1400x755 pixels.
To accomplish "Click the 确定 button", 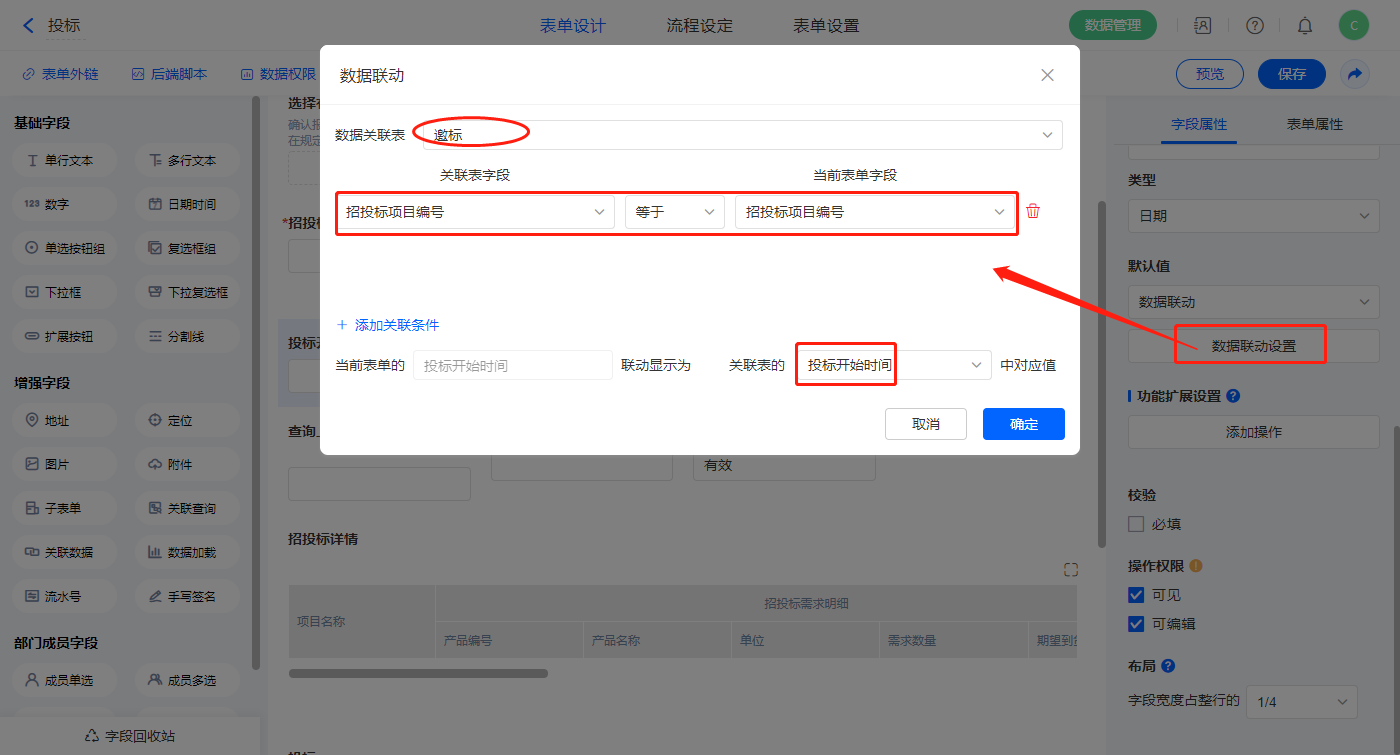I will [x=1023, y=424].
